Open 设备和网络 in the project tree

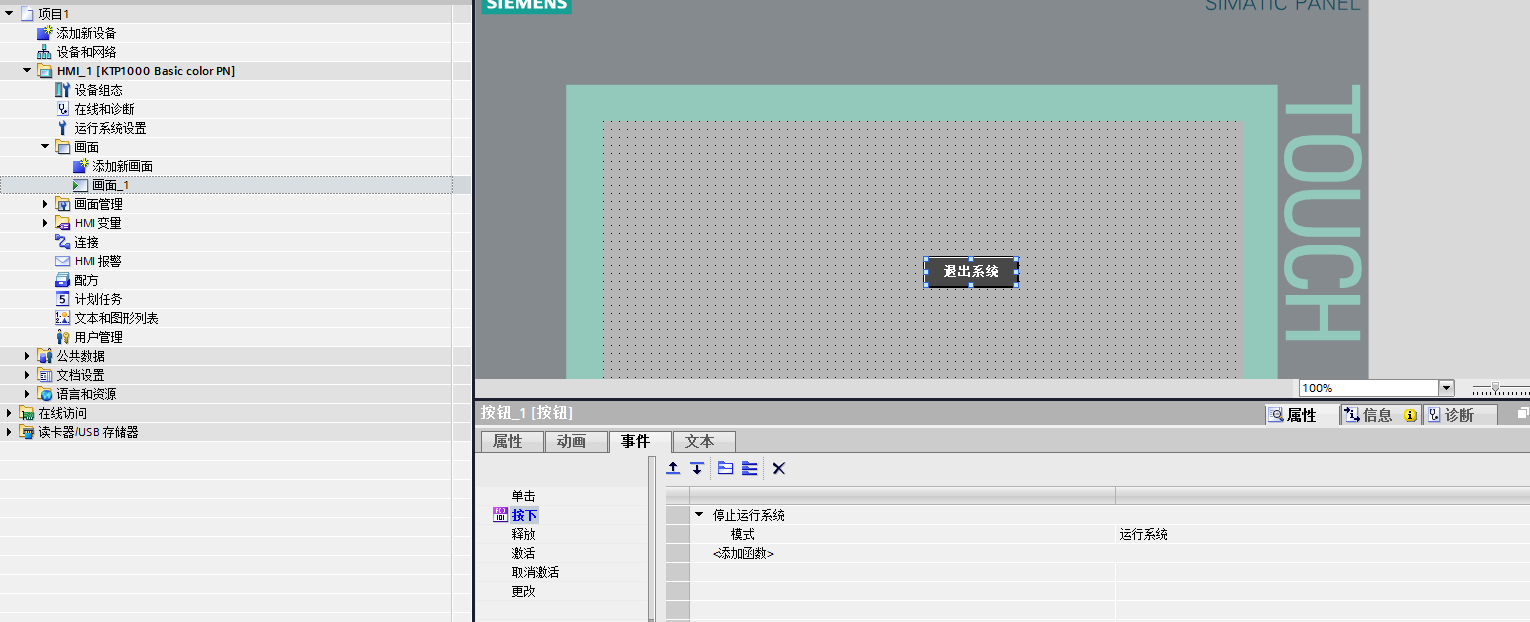point(86,52)
